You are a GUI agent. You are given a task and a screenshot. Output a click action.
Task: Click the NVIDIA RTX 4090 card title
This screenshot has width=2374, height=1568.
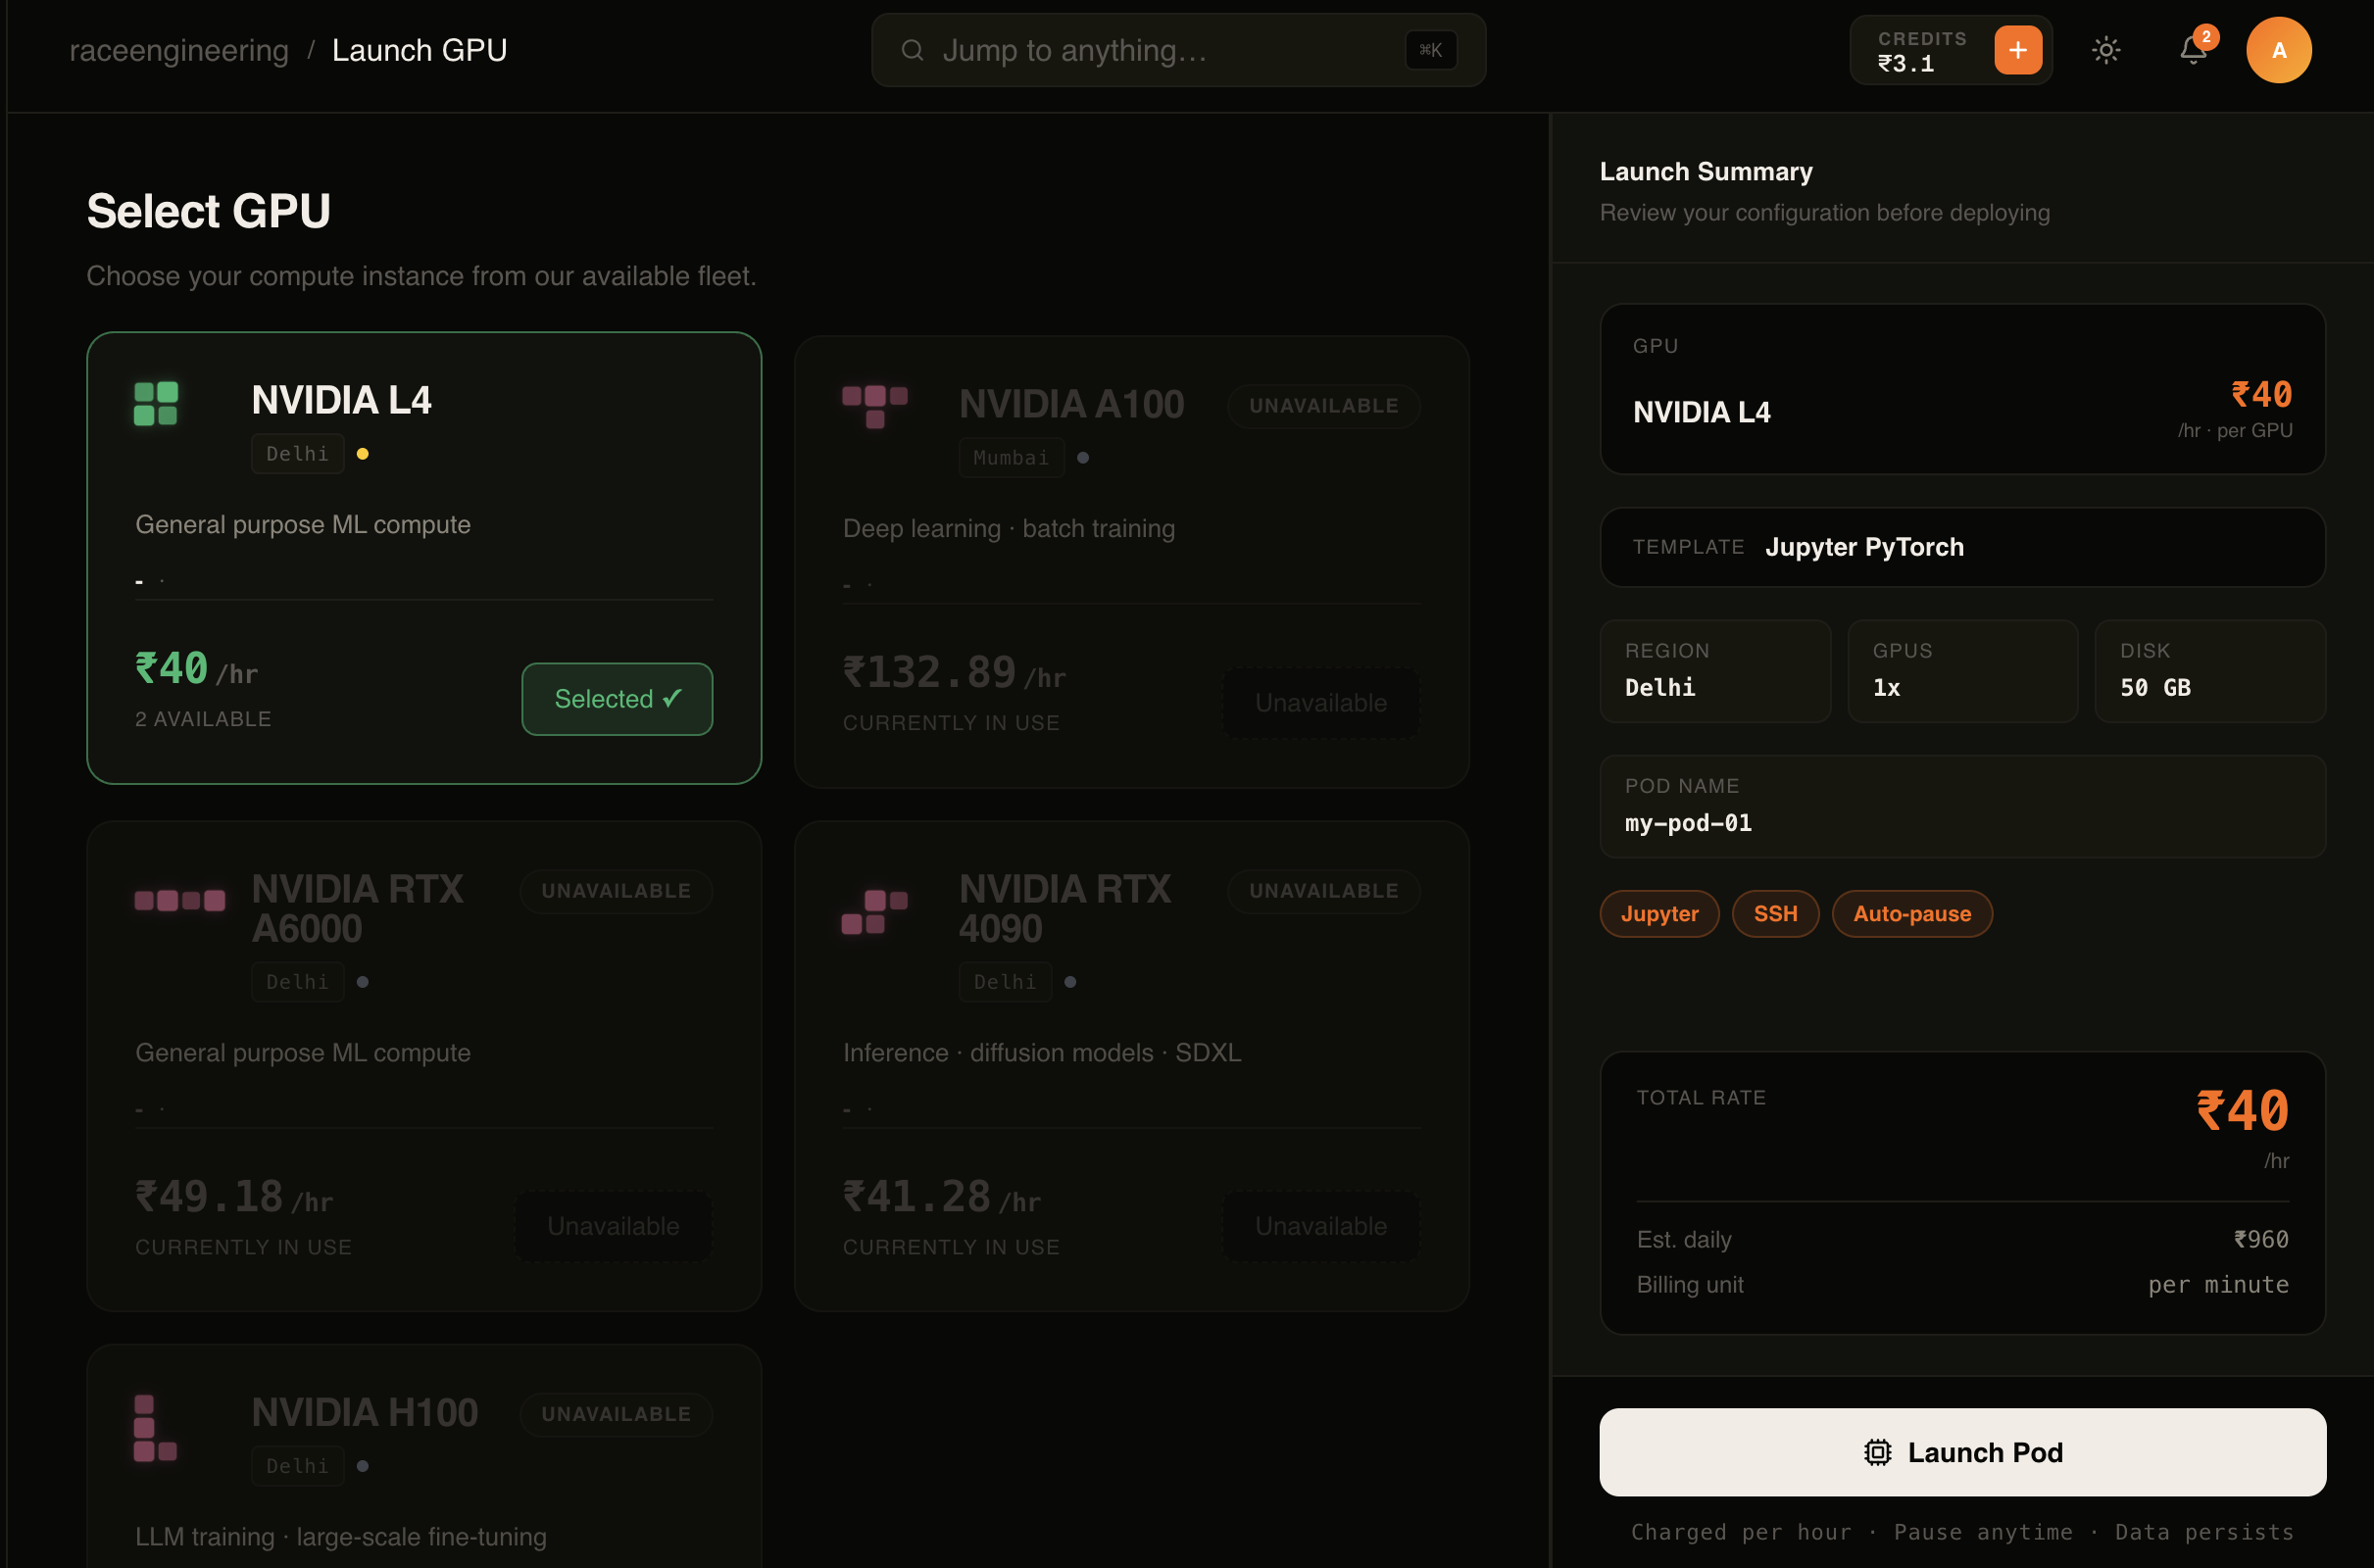pos(1064,909)
